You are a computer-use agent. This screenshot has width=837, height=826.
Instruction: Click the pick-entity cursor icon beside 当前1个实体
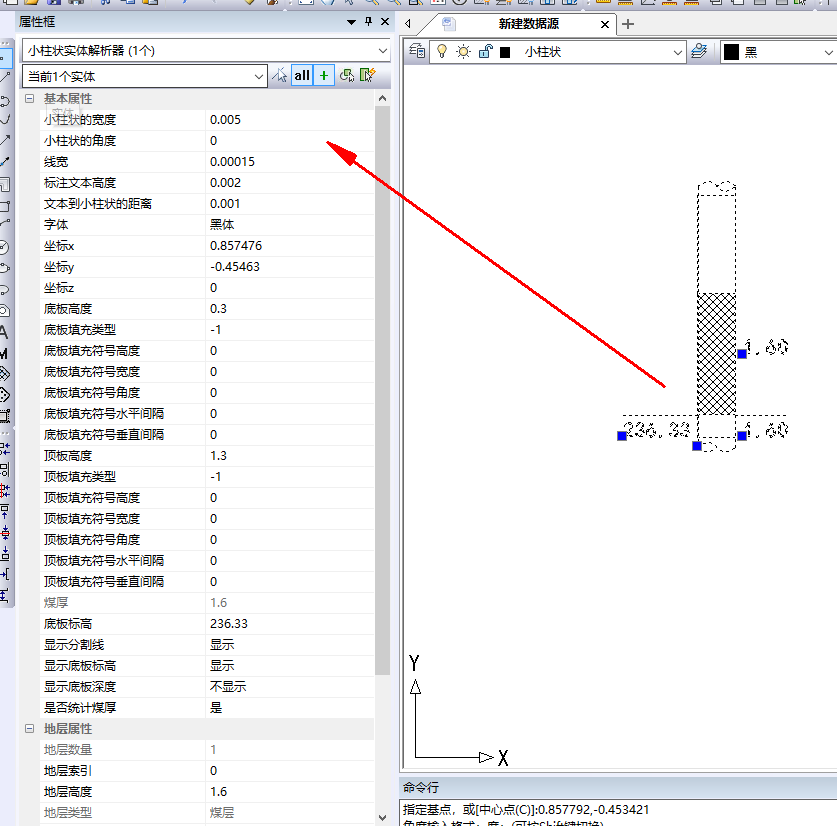280,75
